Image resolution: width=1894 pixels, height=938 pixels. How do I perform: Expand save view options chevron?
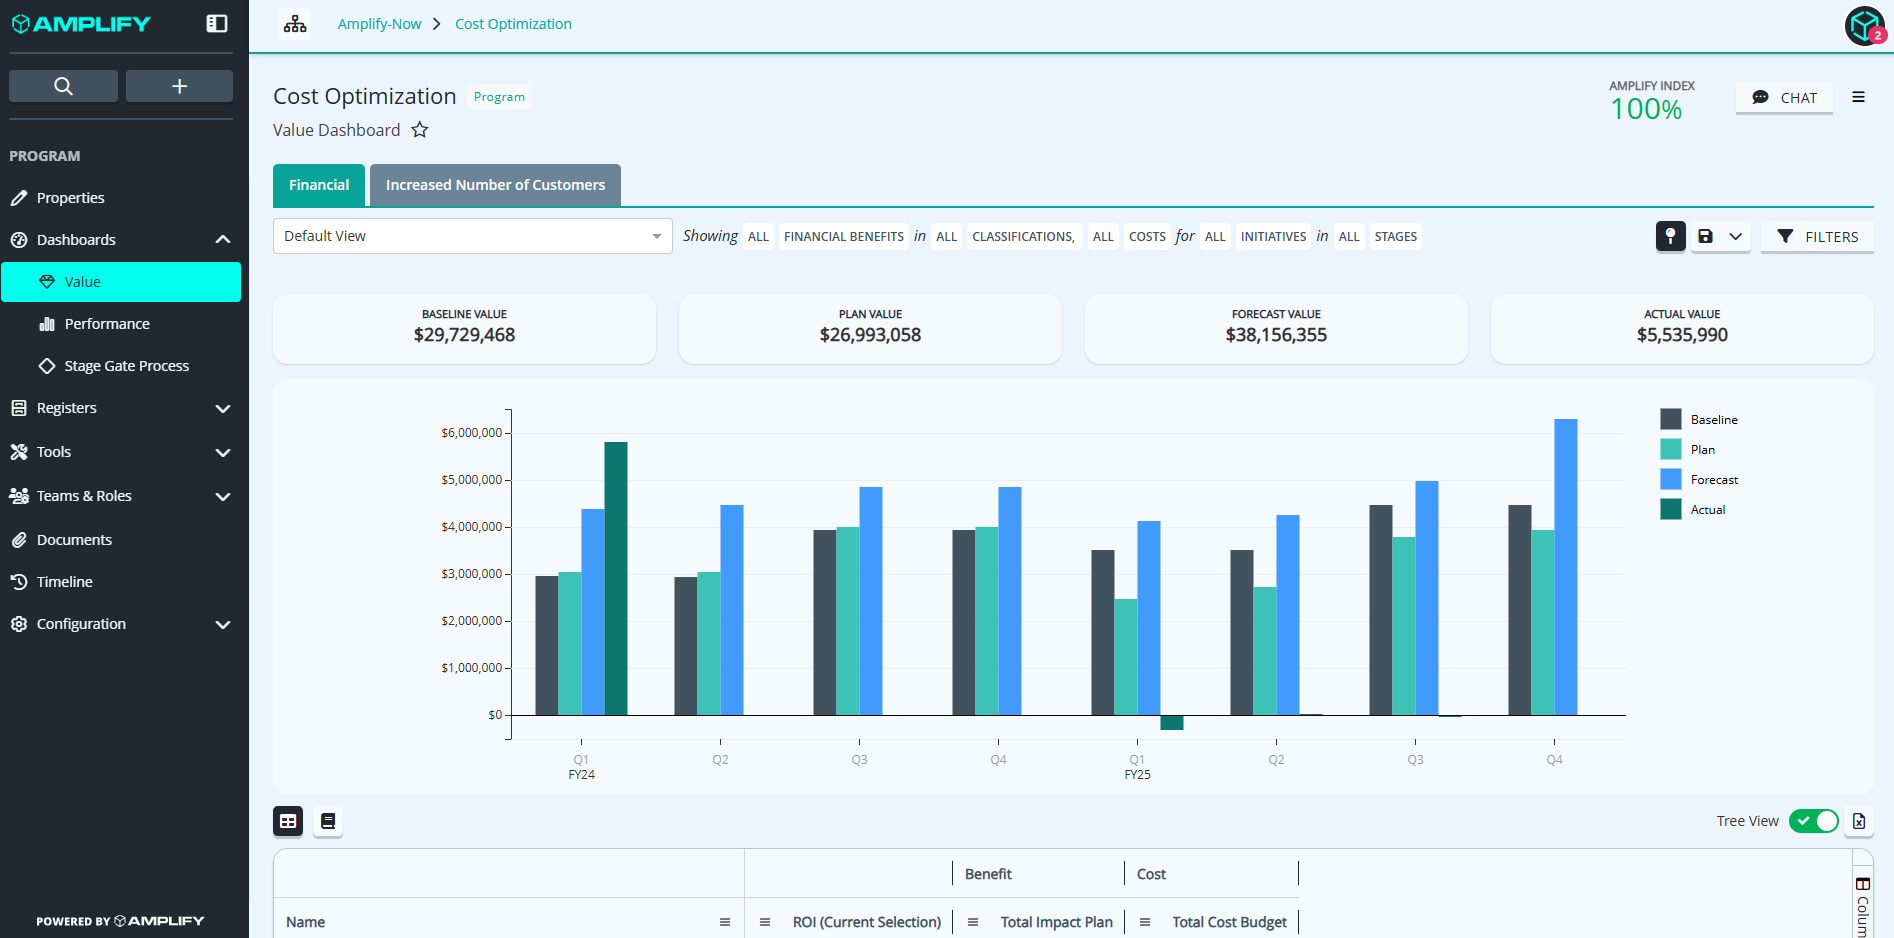(1736, 236)
